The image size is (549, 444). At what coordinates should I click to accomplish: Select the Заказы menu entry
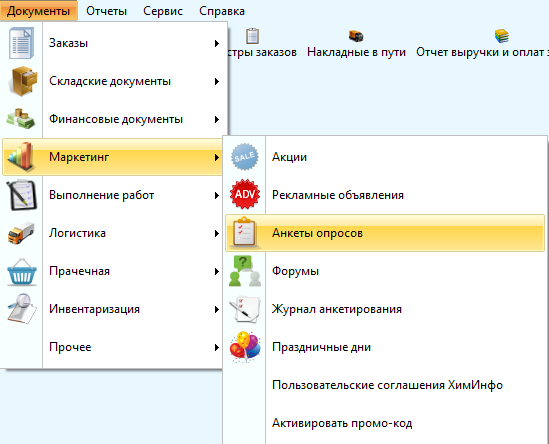[114, 43]
